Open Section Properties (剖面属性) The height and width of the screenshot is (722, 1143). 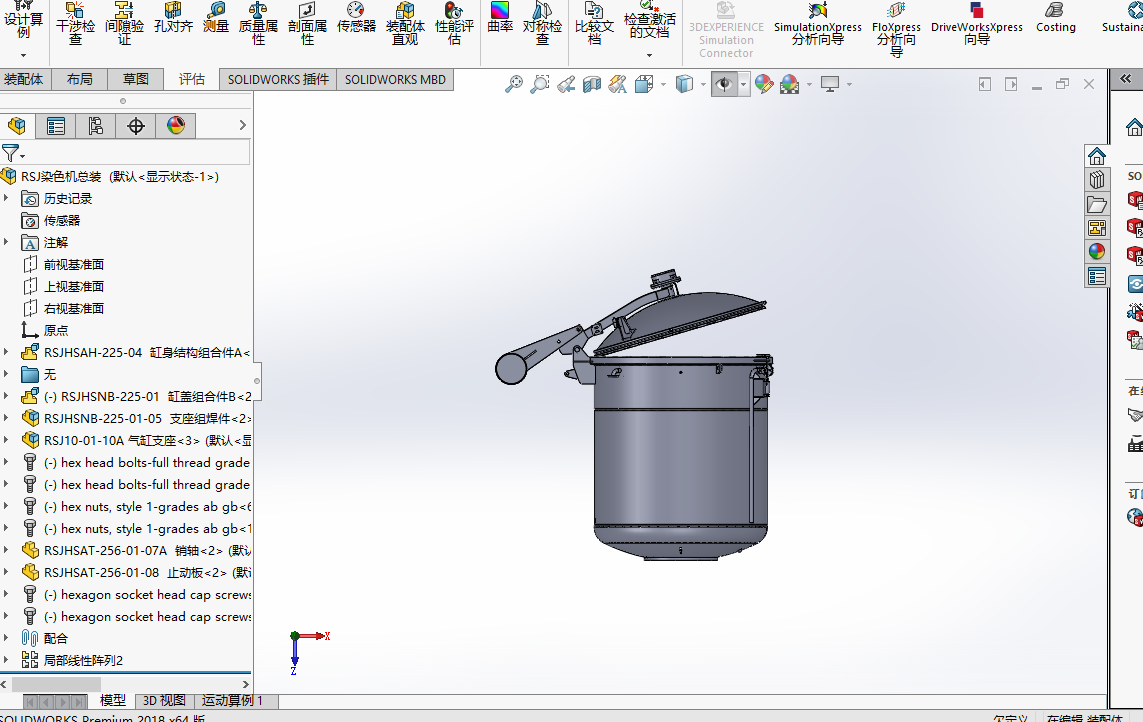[307, 23]
